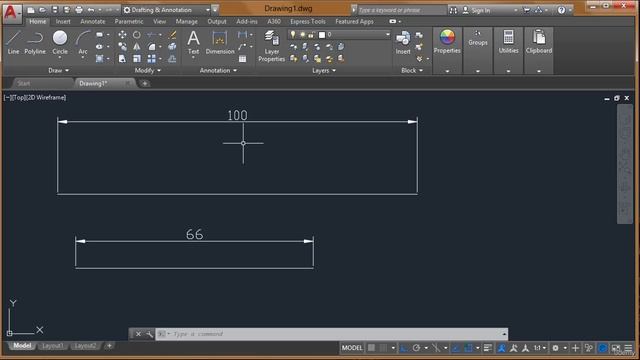The image size is (640, 360).
Task: Select the Mirror tool
Action: [137, 47]
